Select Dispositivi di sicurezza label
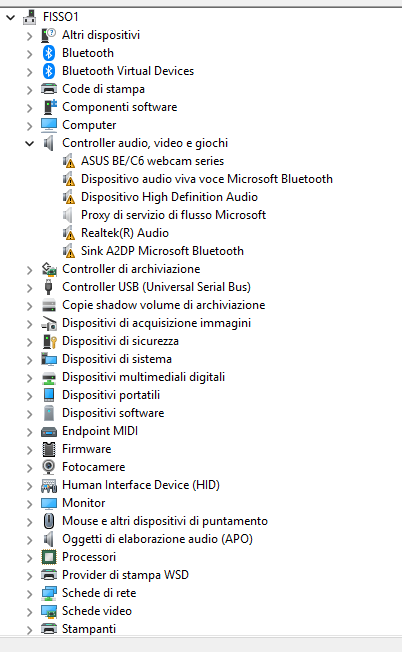The height and width of the screenshot is (652, 402). click(120, 341)
